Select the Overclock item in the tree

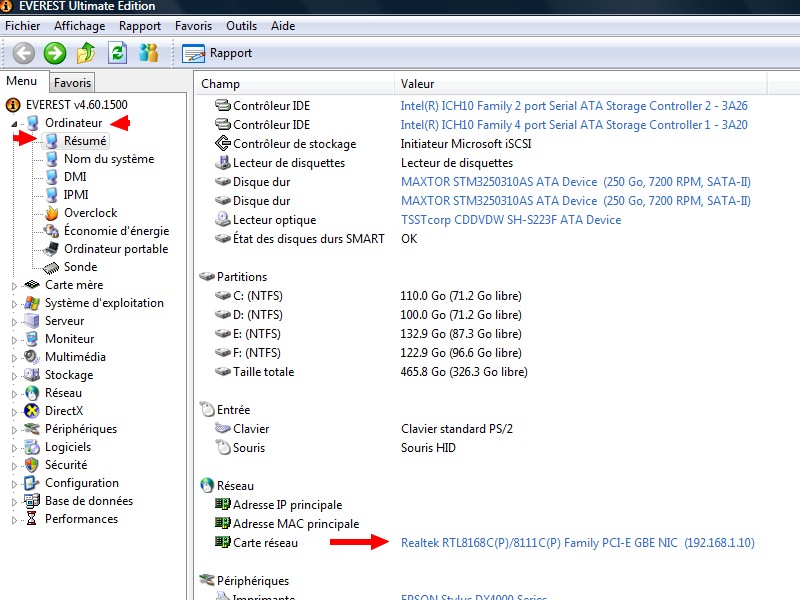pyautogui.click(x=90, y=213)
